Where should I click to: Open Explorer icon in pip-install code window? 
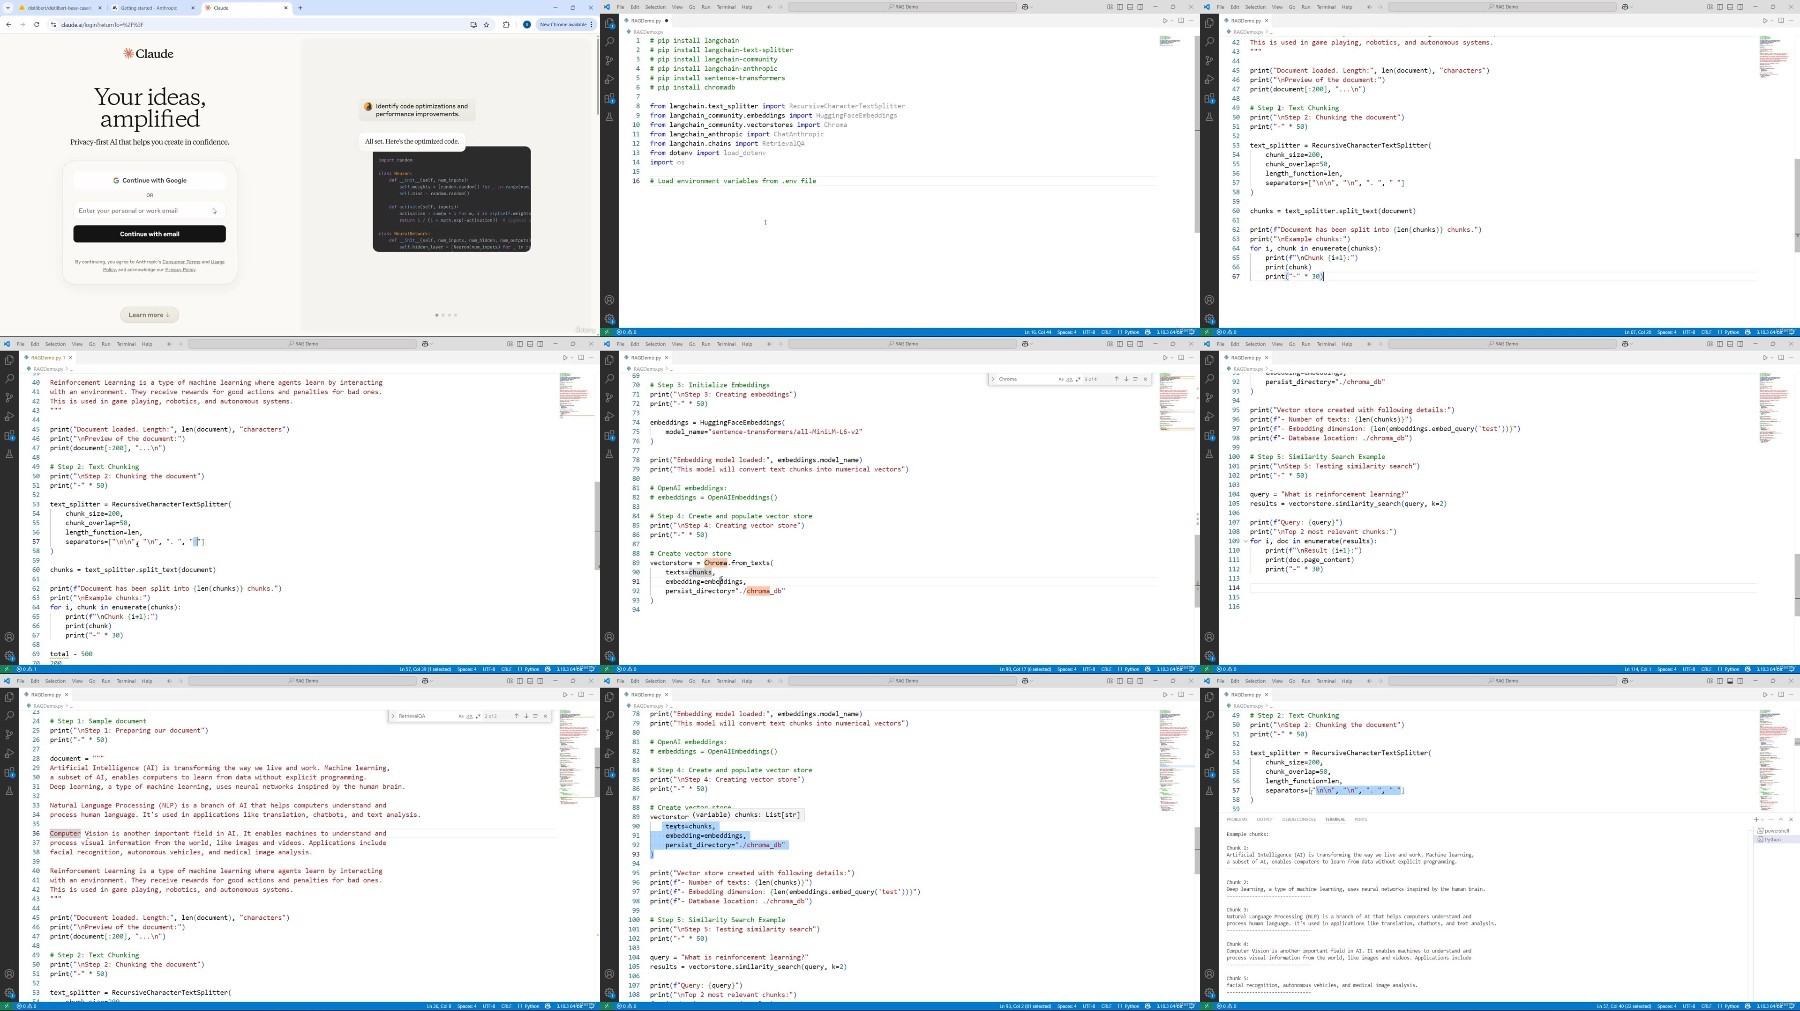point(609,22)
